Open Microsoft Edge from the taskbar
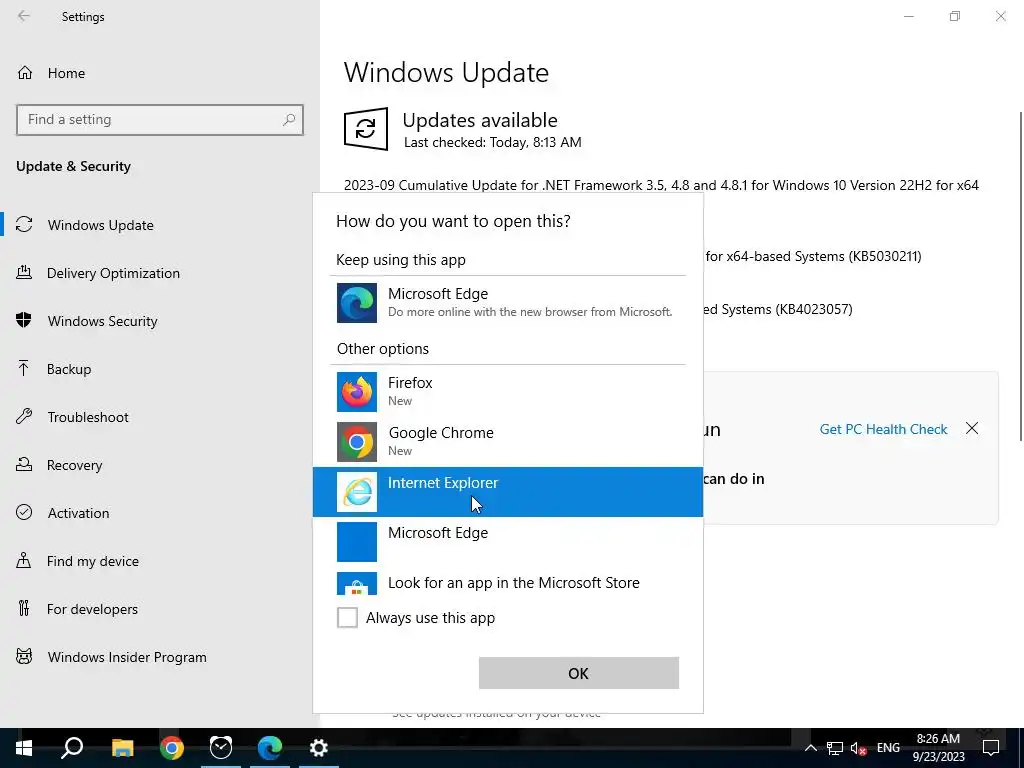The width and height of the screenshot is (1024, 768). (270, 748)
